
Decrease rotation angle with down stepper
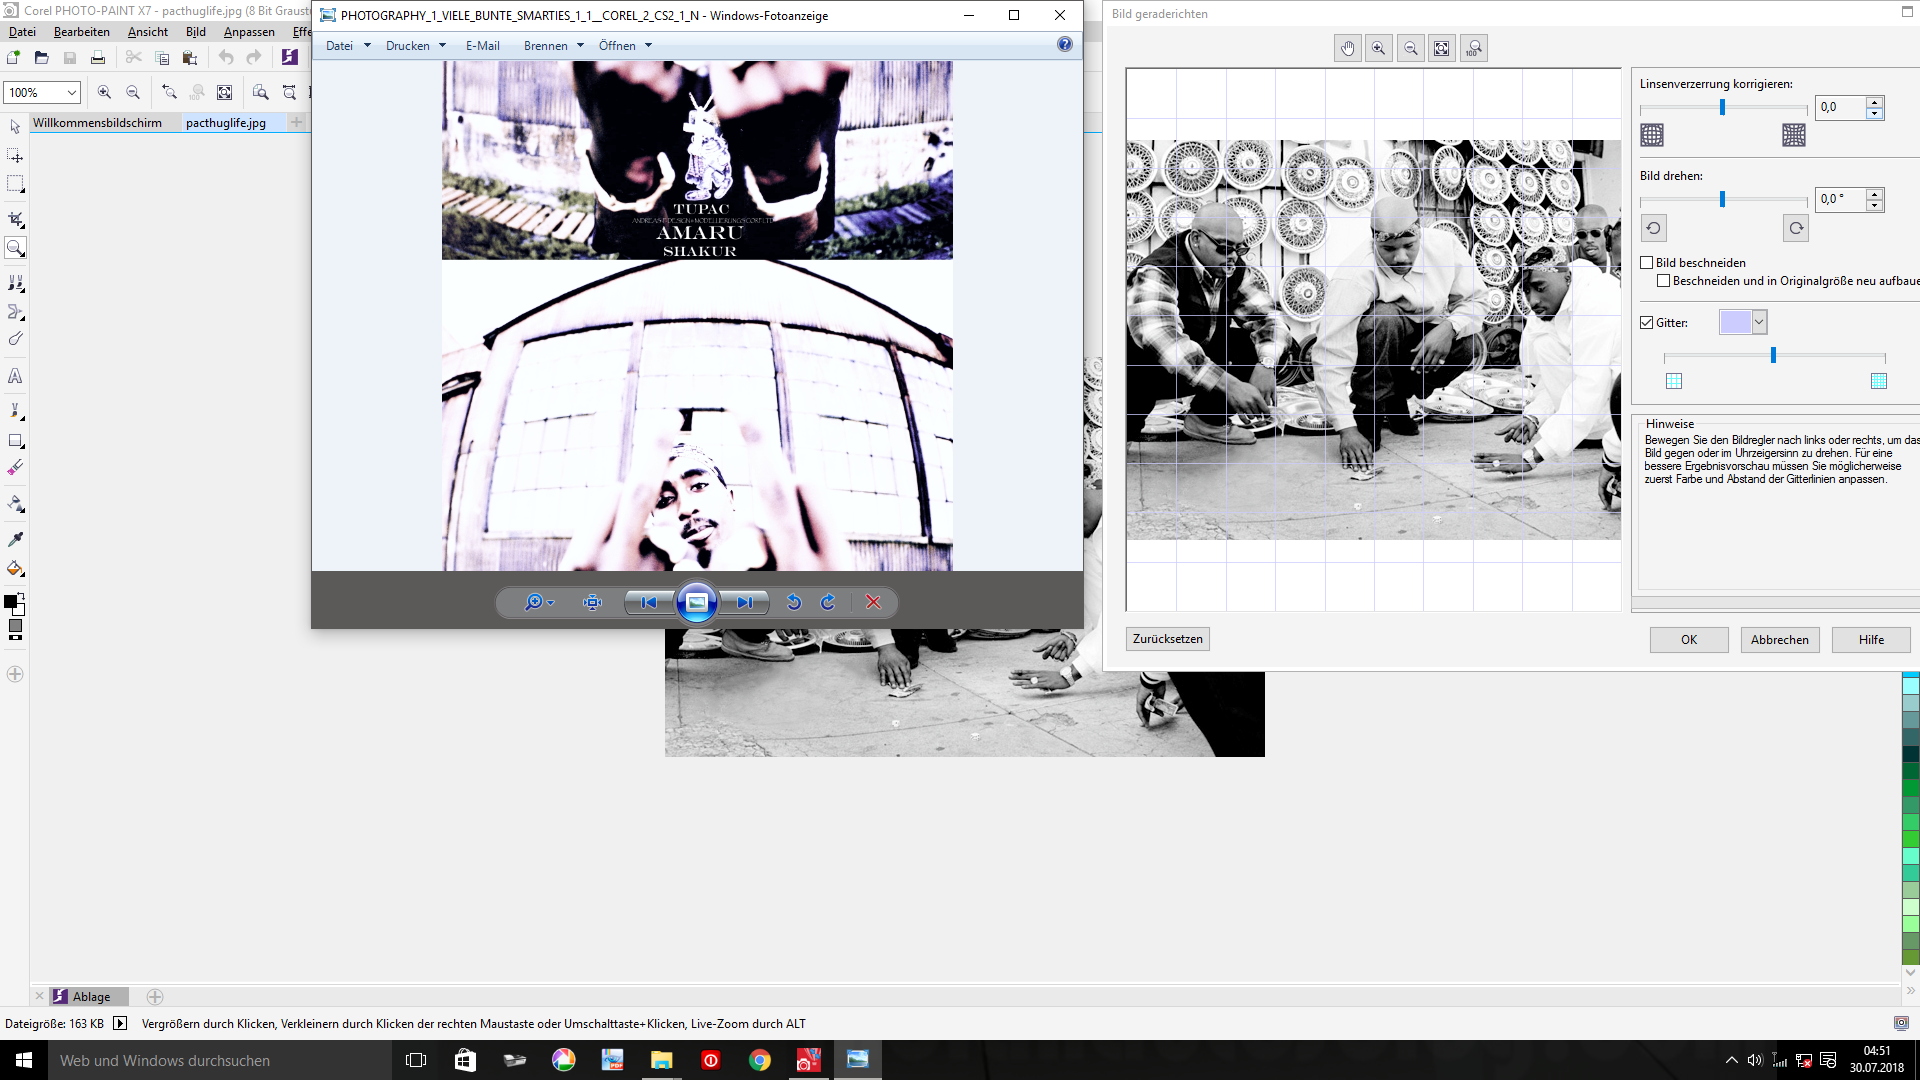click(x=1875, y=205)
